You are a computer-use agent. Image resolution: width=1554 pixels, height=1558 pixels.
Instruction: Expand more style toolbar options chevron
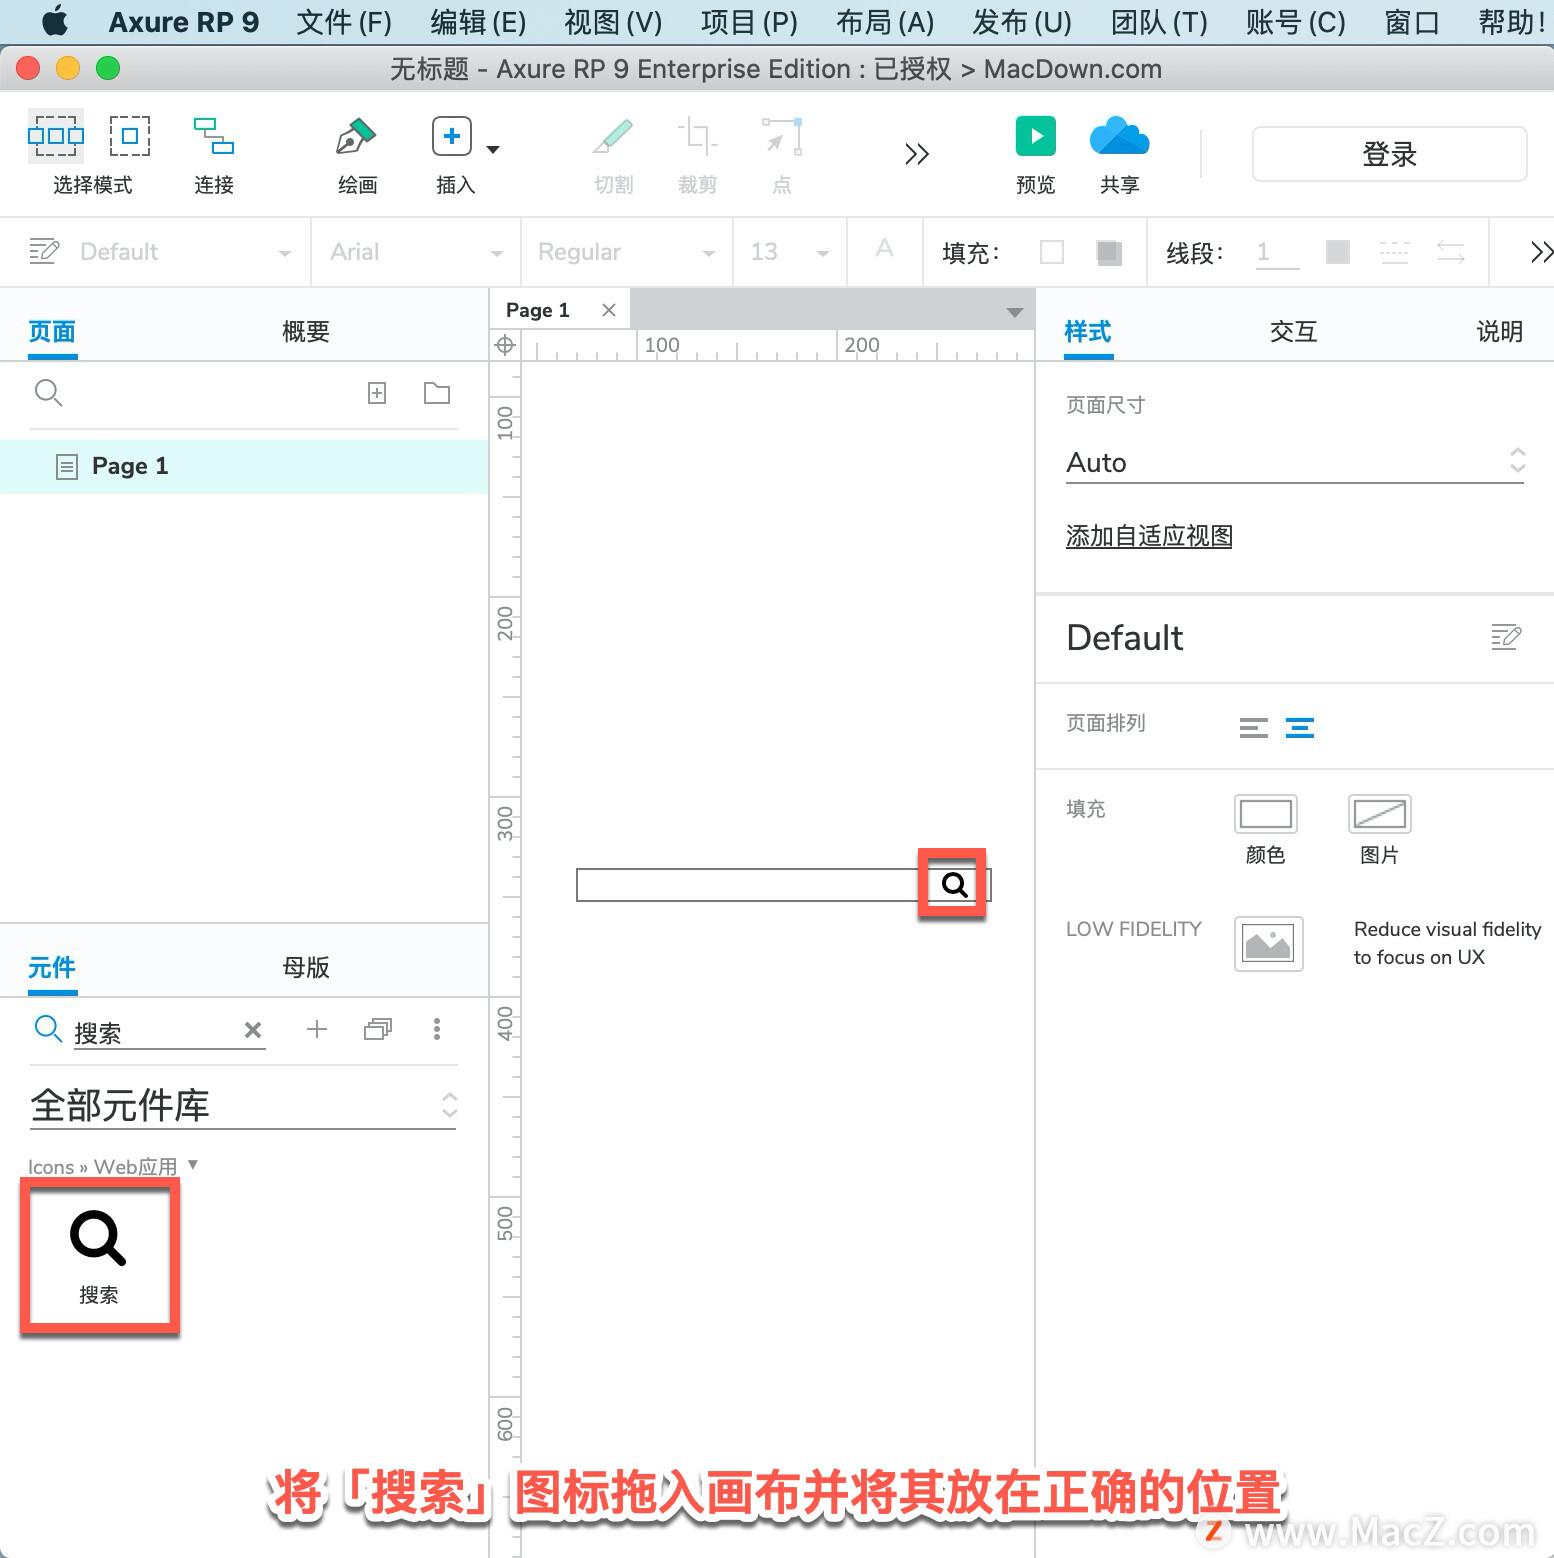pyautogui.click(x=1541, y=252)
